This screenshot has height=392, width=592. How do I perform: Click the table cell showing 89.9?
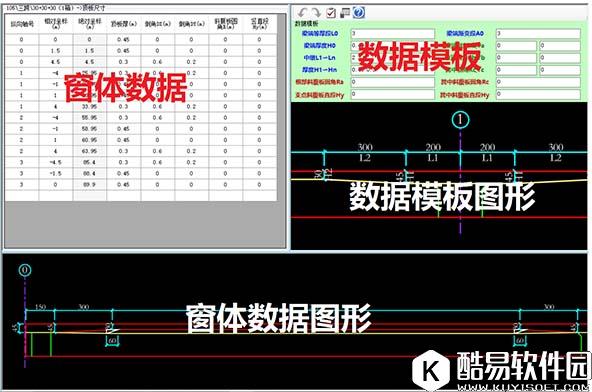click(x=89, y=185)
